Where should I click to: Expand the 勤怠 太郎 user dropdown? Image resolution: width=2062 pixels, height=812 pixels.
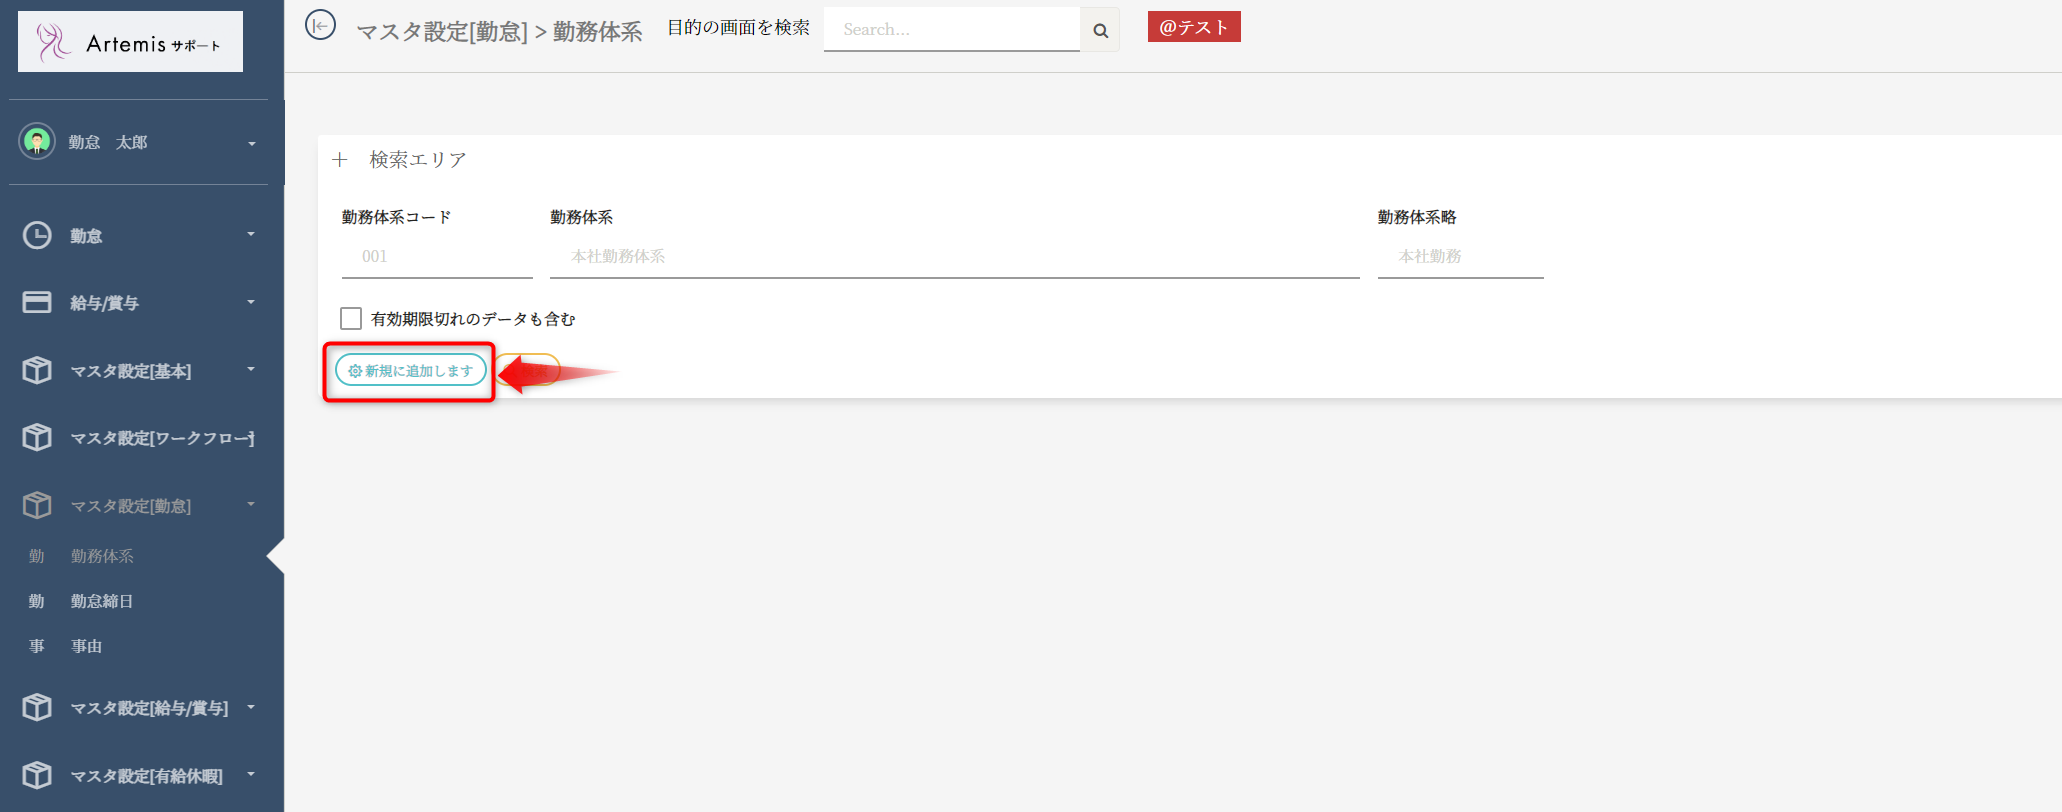pyautogui.click(x=251, y=144)
